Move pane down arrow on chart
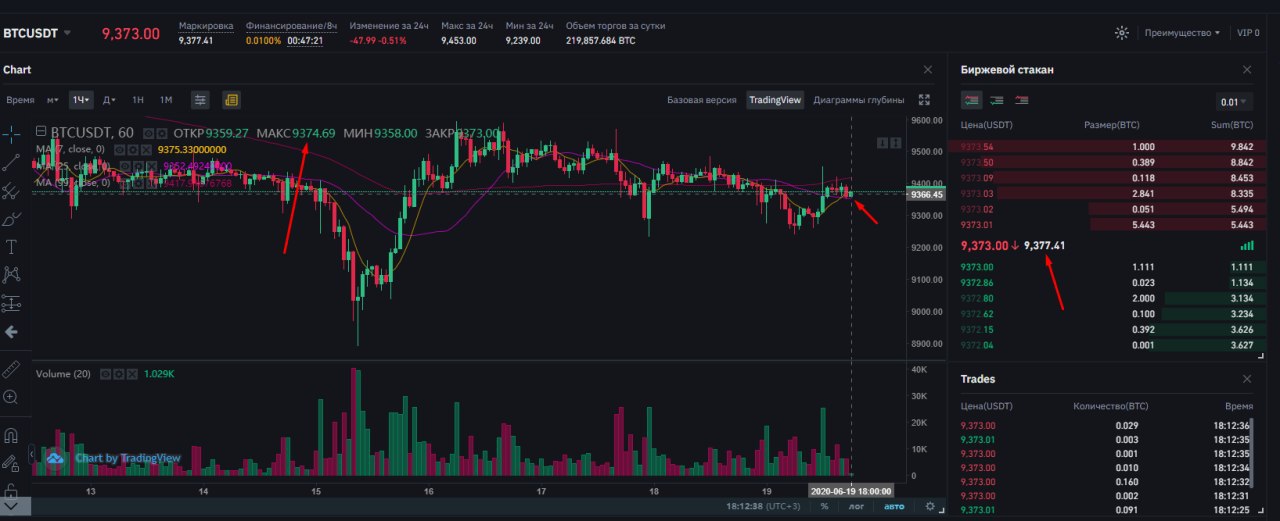 [x=882, y=143]
